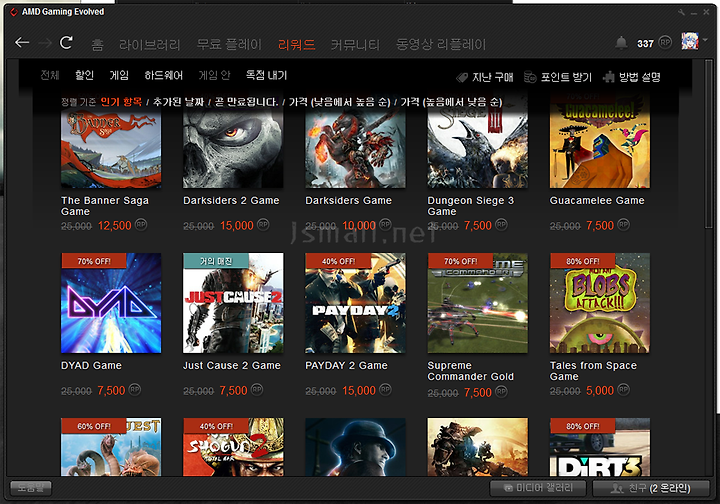Click AMD Gaming Evolved logo icon
This screenshot has width=720, height=504.
pyautogui.click(x=14, y=12)
